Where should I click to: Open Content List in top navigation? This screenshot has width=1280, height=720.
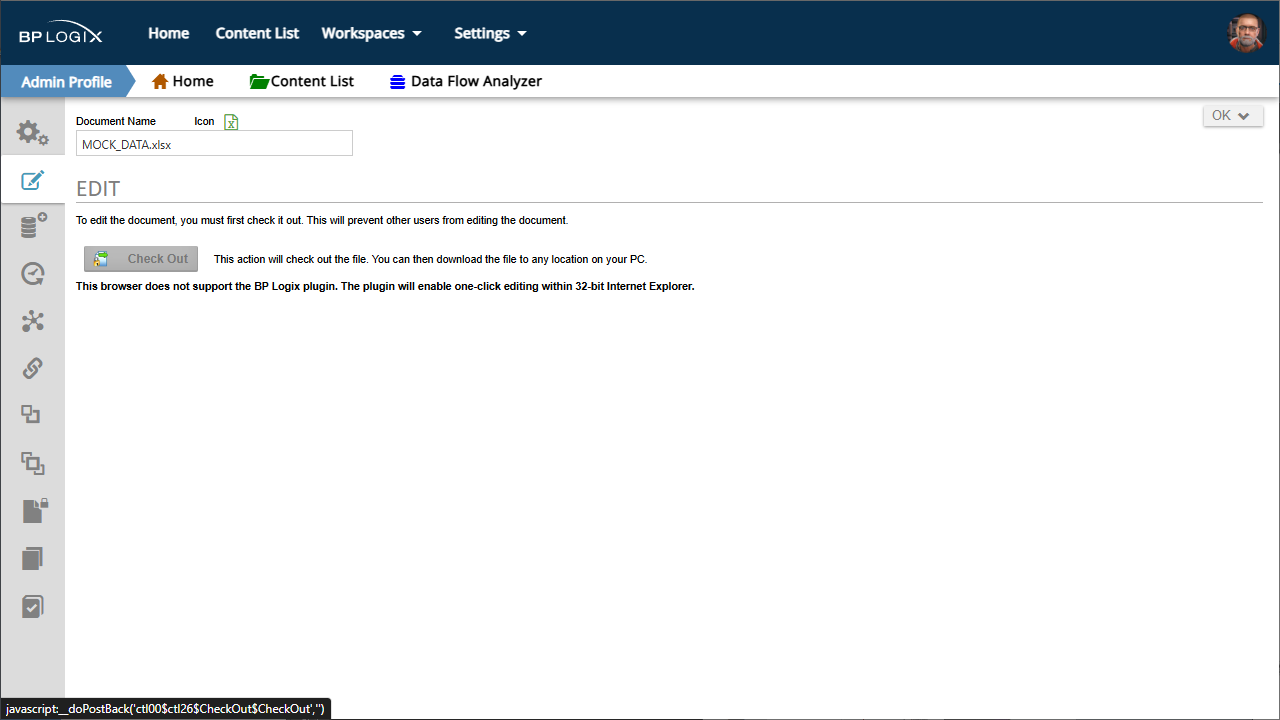(x=257, y=33)
